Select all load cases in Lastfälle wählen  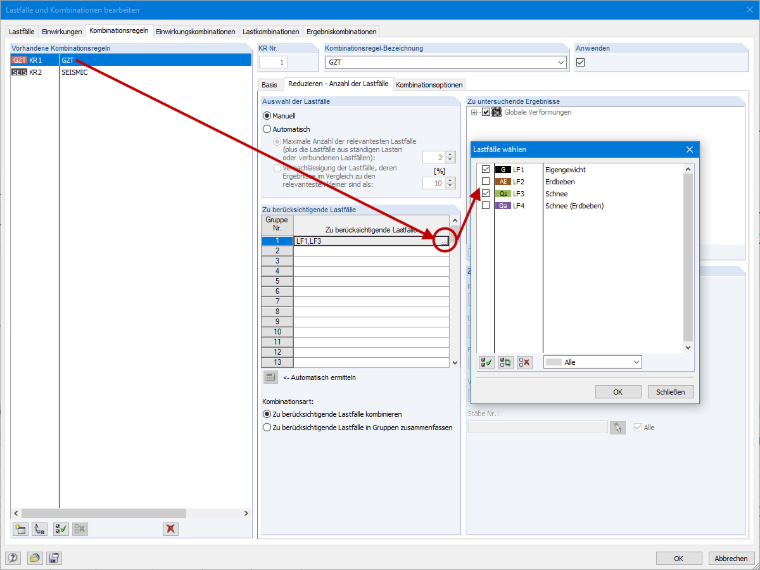487,362
